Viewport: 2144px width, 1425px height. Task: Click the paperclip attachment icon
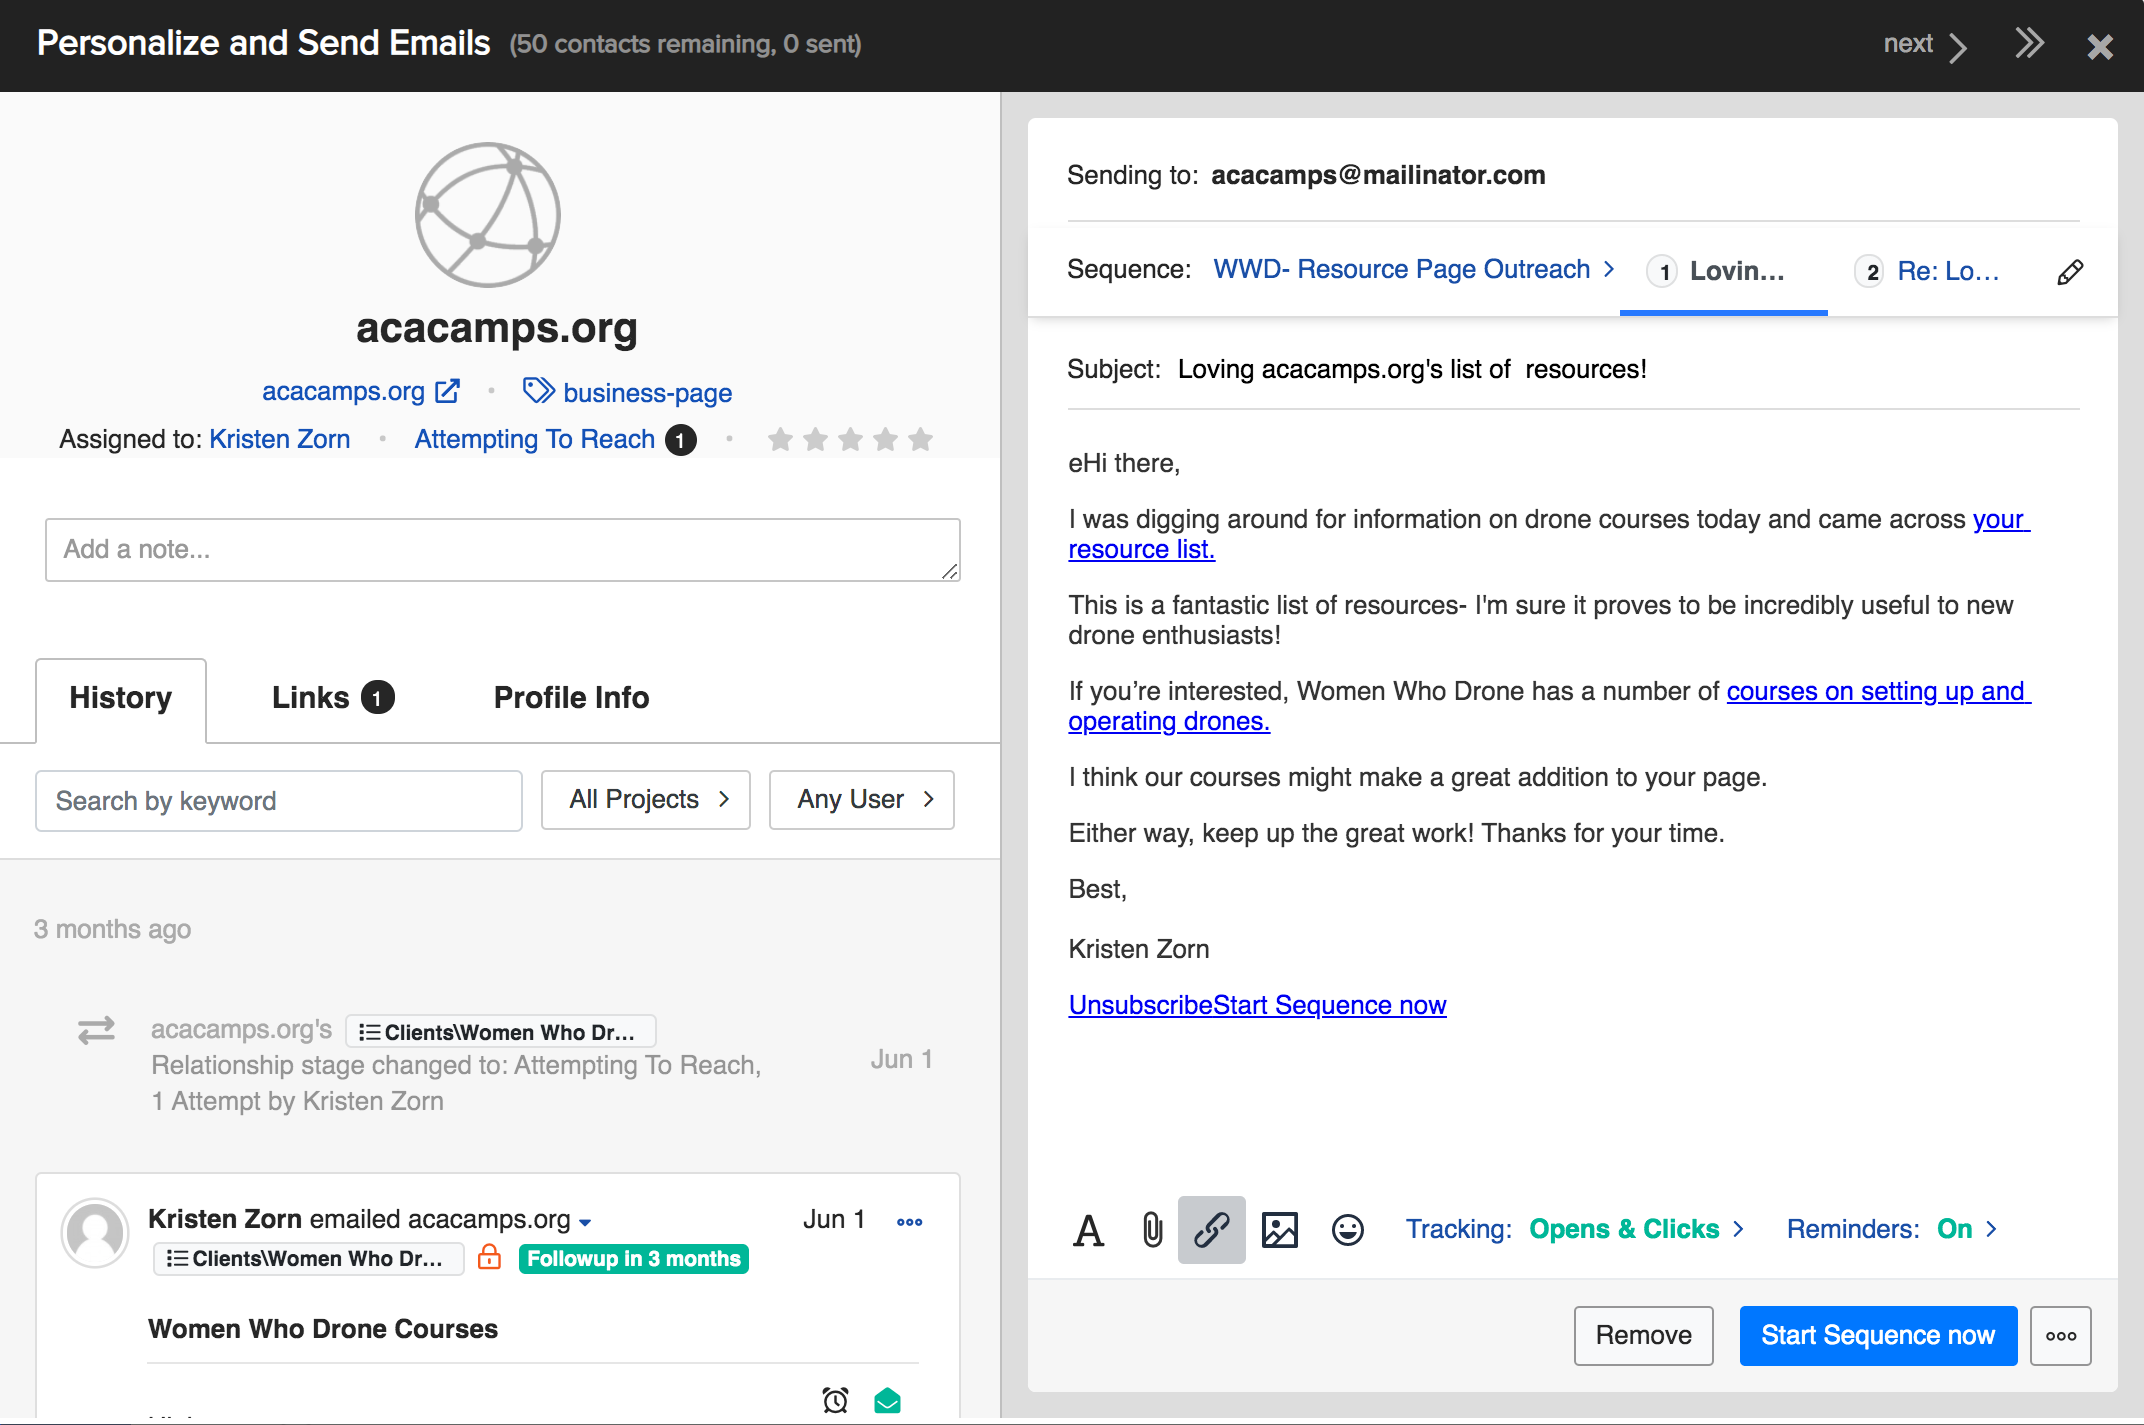(x=1152, y=1230)
